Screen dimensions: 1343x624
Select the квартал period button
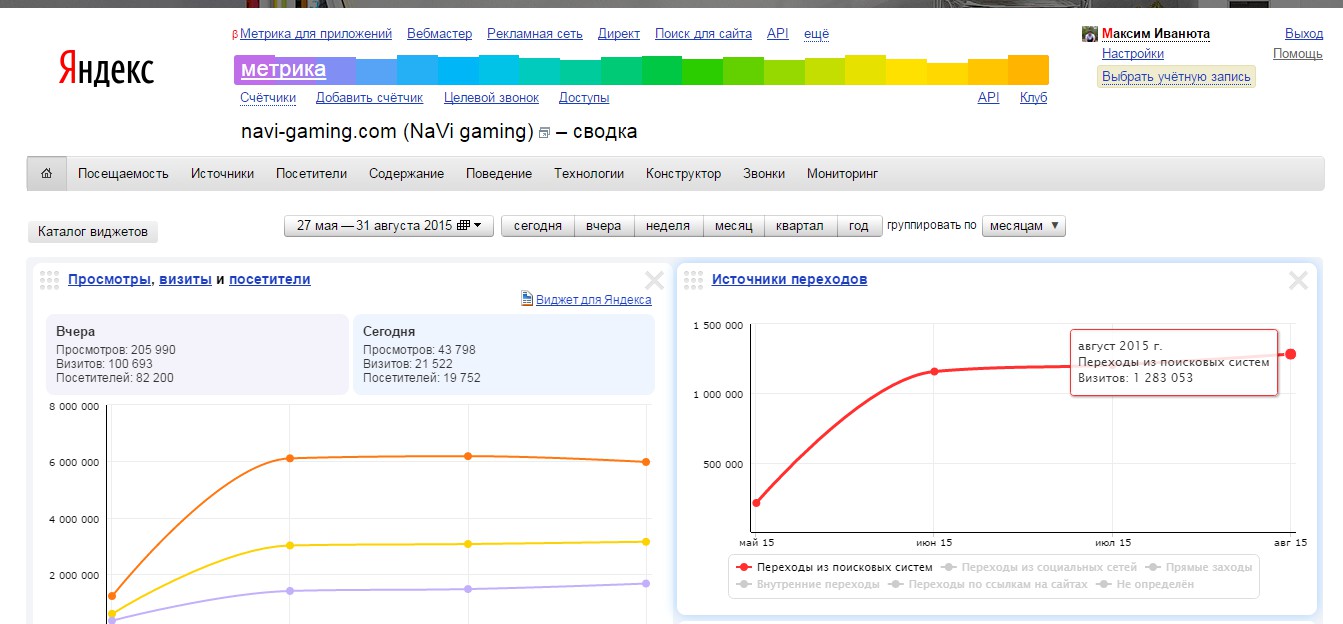point(800,226)
